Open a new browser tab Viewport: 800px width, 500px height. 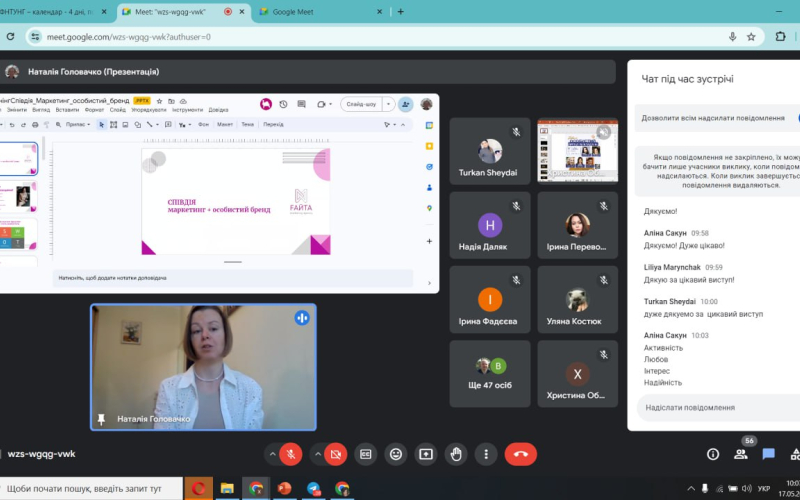[401, 12]
